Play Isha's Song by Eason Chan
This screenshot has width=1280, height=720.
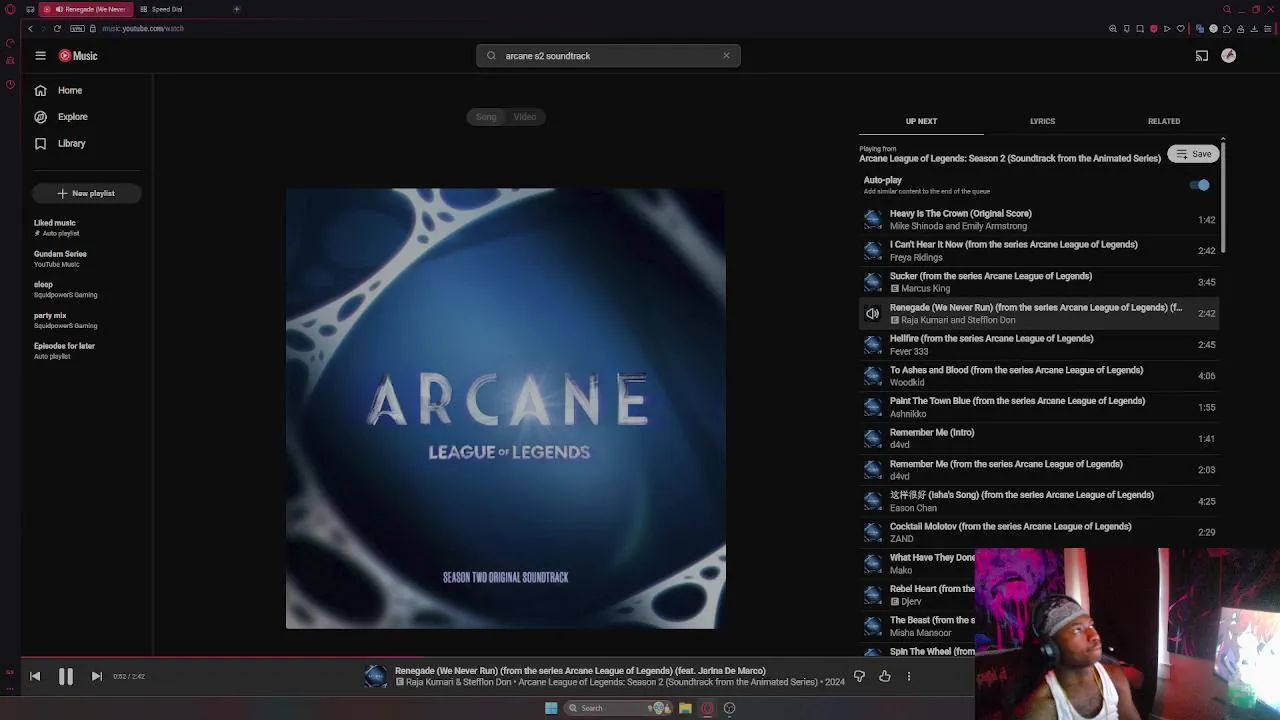tap(1040, 501)
